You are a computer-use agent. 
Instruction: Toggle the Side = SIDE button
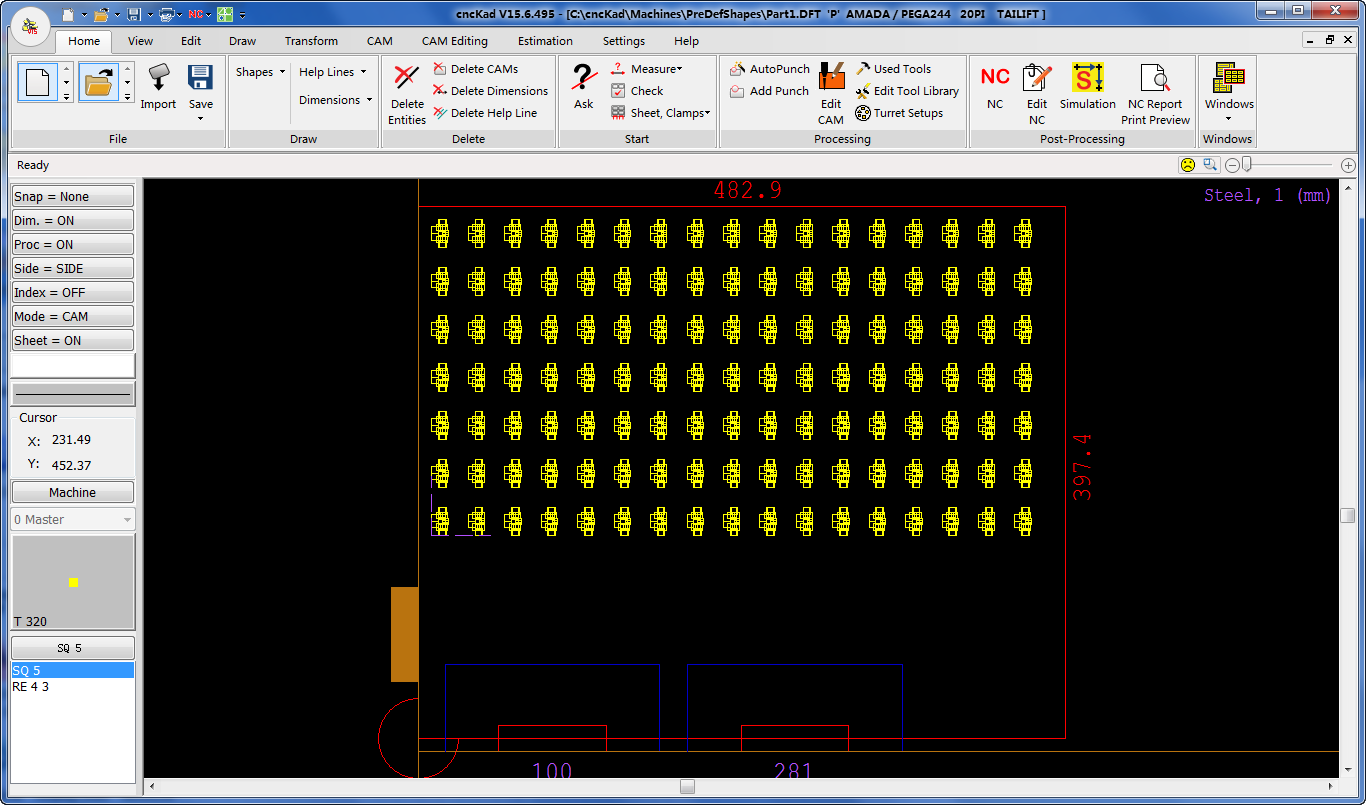[x=72, y=269]
